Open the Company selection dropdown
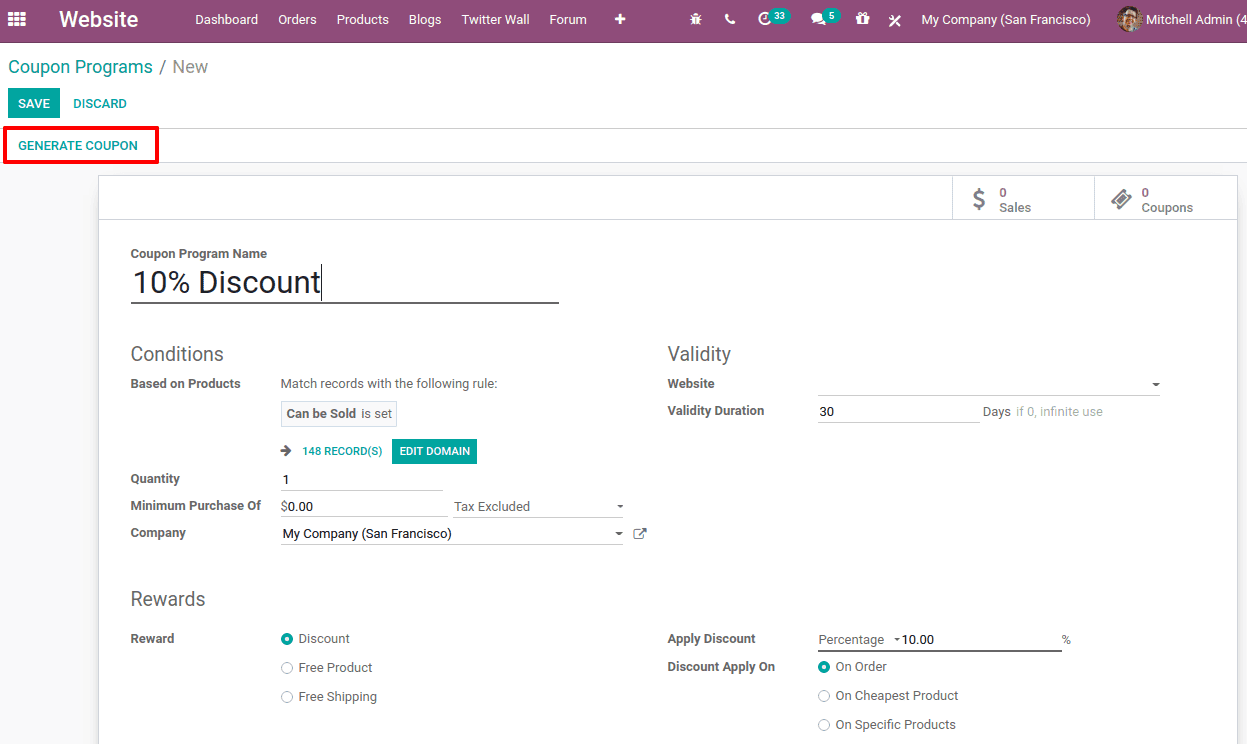Viewport: 1247px width, 744px height. pos(452,534)
